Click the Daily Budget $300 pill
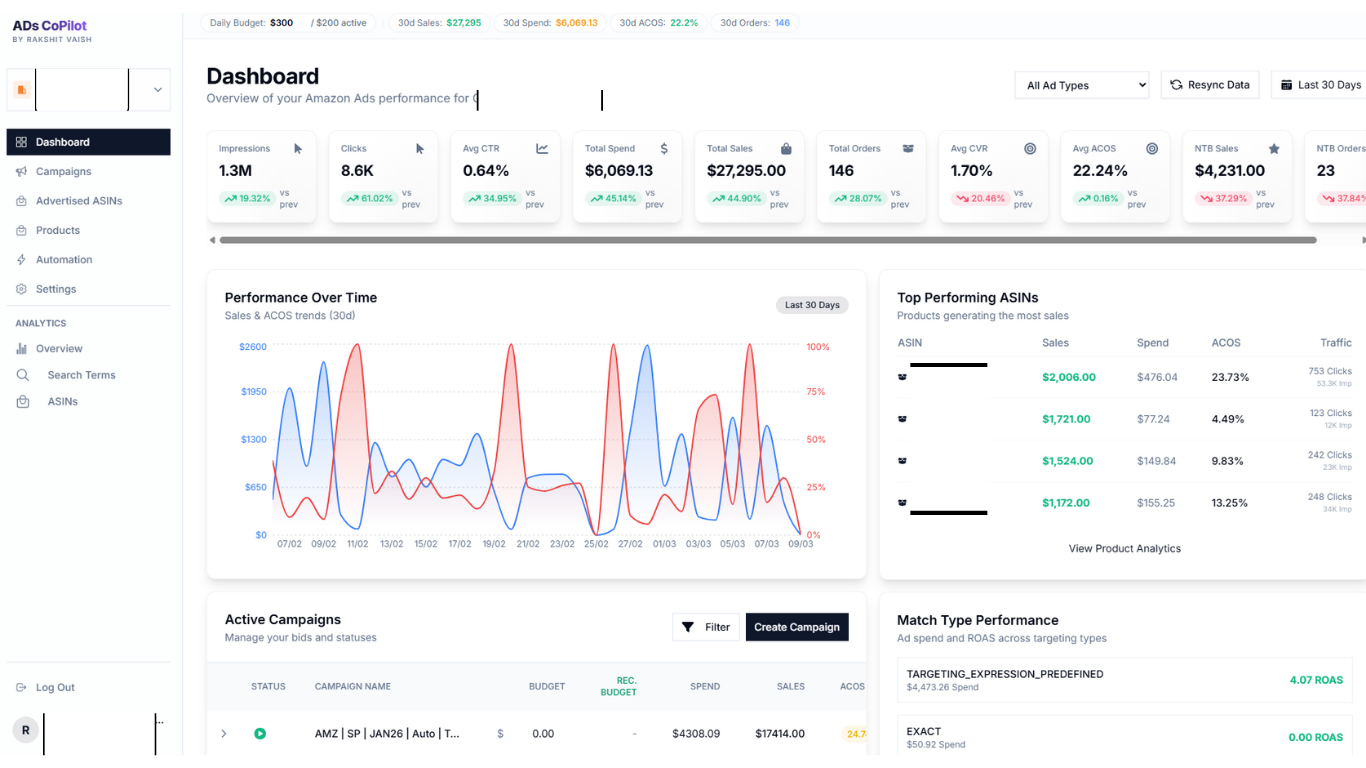1366x768 pixels. [288, 22]
